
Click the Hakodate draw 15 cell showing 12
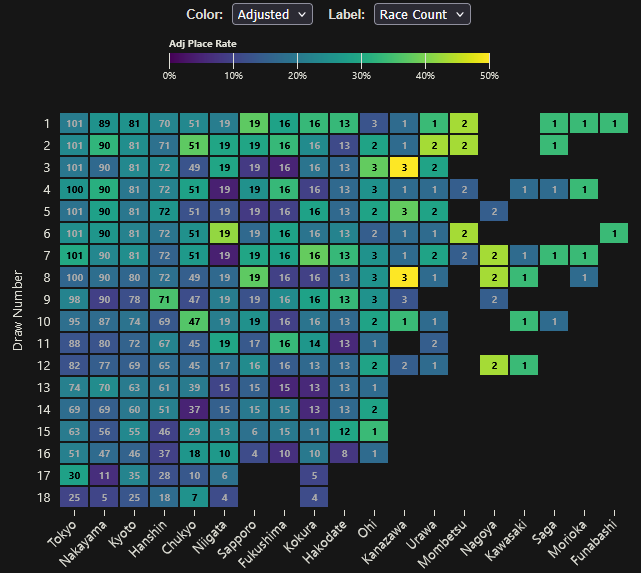[x=344, y=432]
